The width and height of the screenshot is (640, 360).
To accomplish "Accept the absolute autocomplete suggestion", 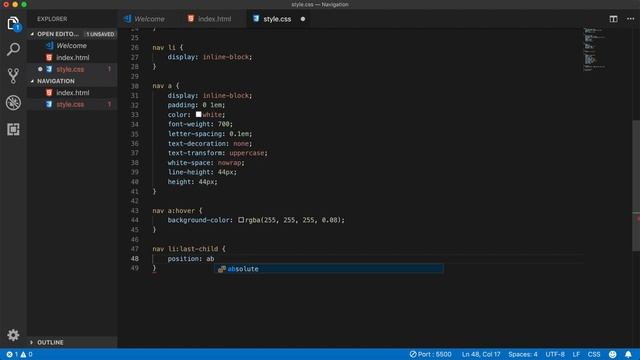I will pos(329,269).
